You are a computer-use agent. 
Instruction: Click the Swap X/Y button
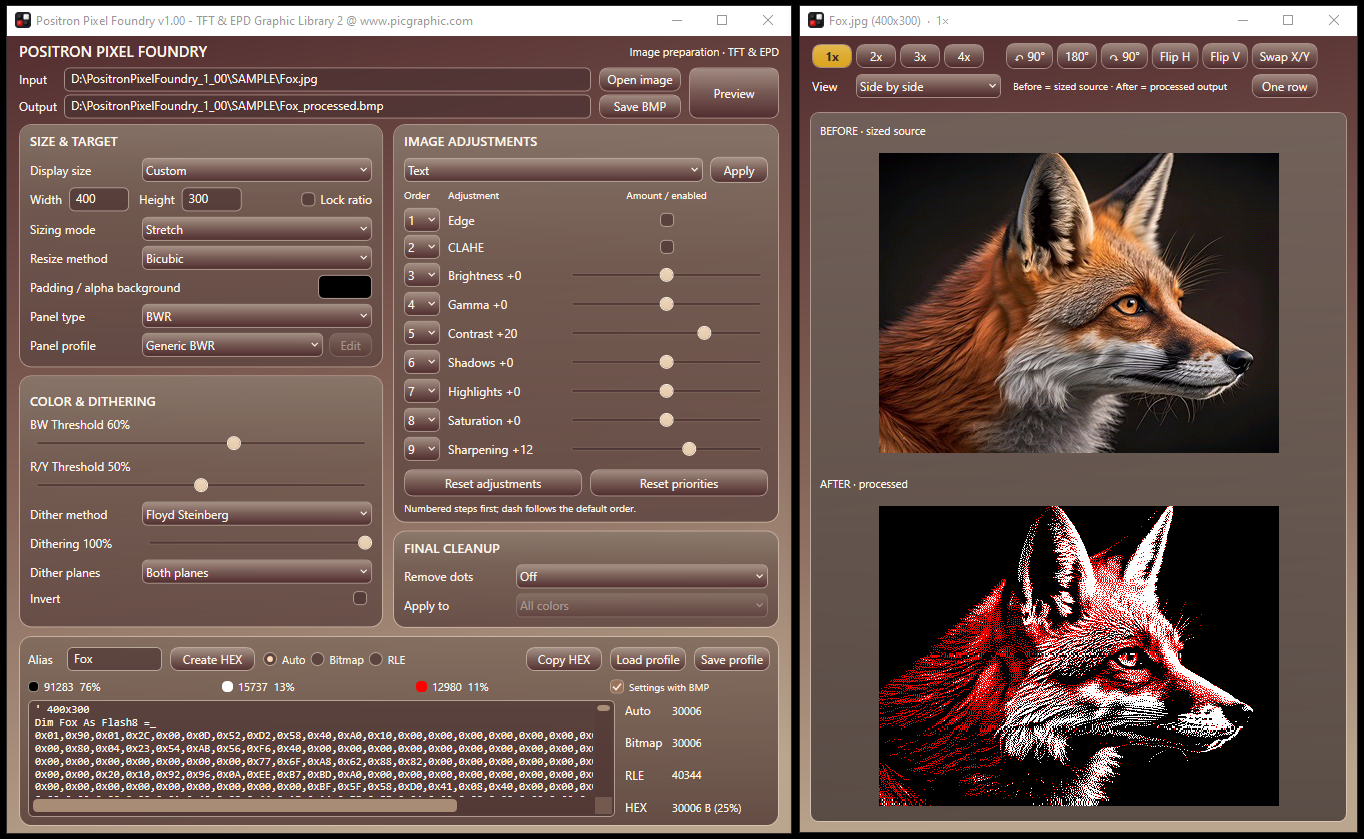[1285, 57]
